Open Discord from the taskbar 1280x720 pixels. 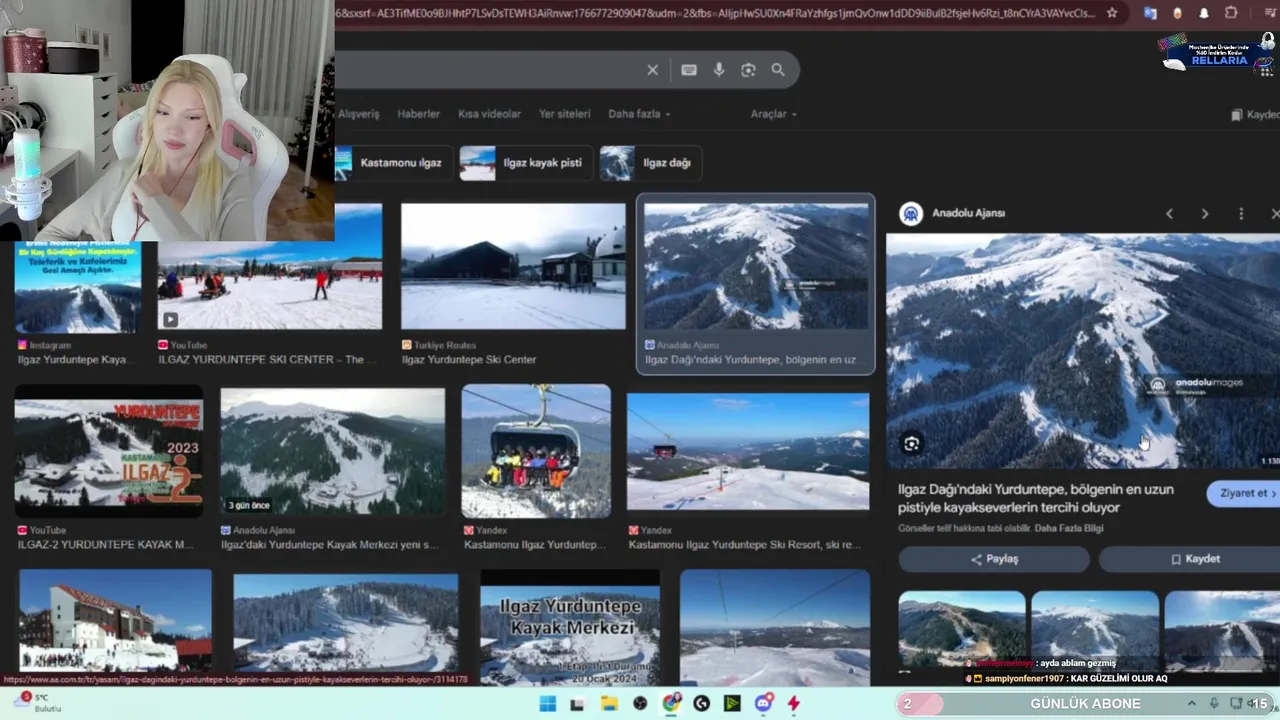pos(764,704)
